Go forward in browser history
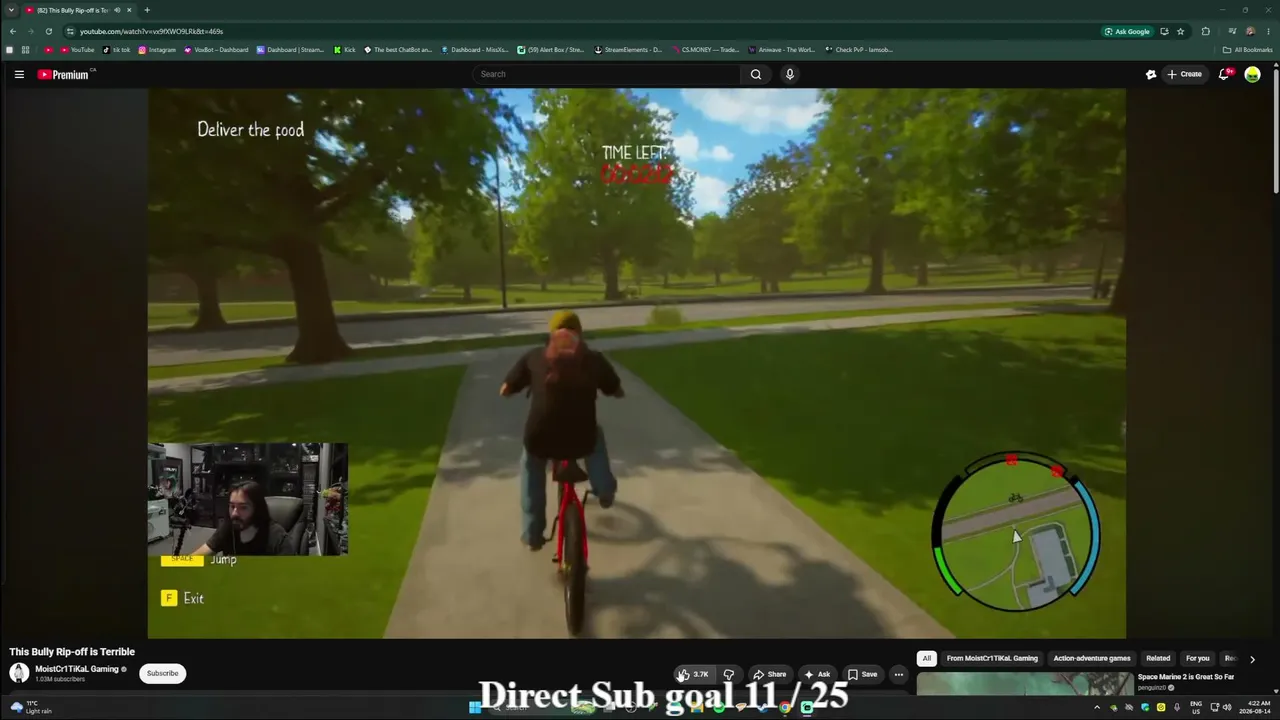 [x=30, y=31]
